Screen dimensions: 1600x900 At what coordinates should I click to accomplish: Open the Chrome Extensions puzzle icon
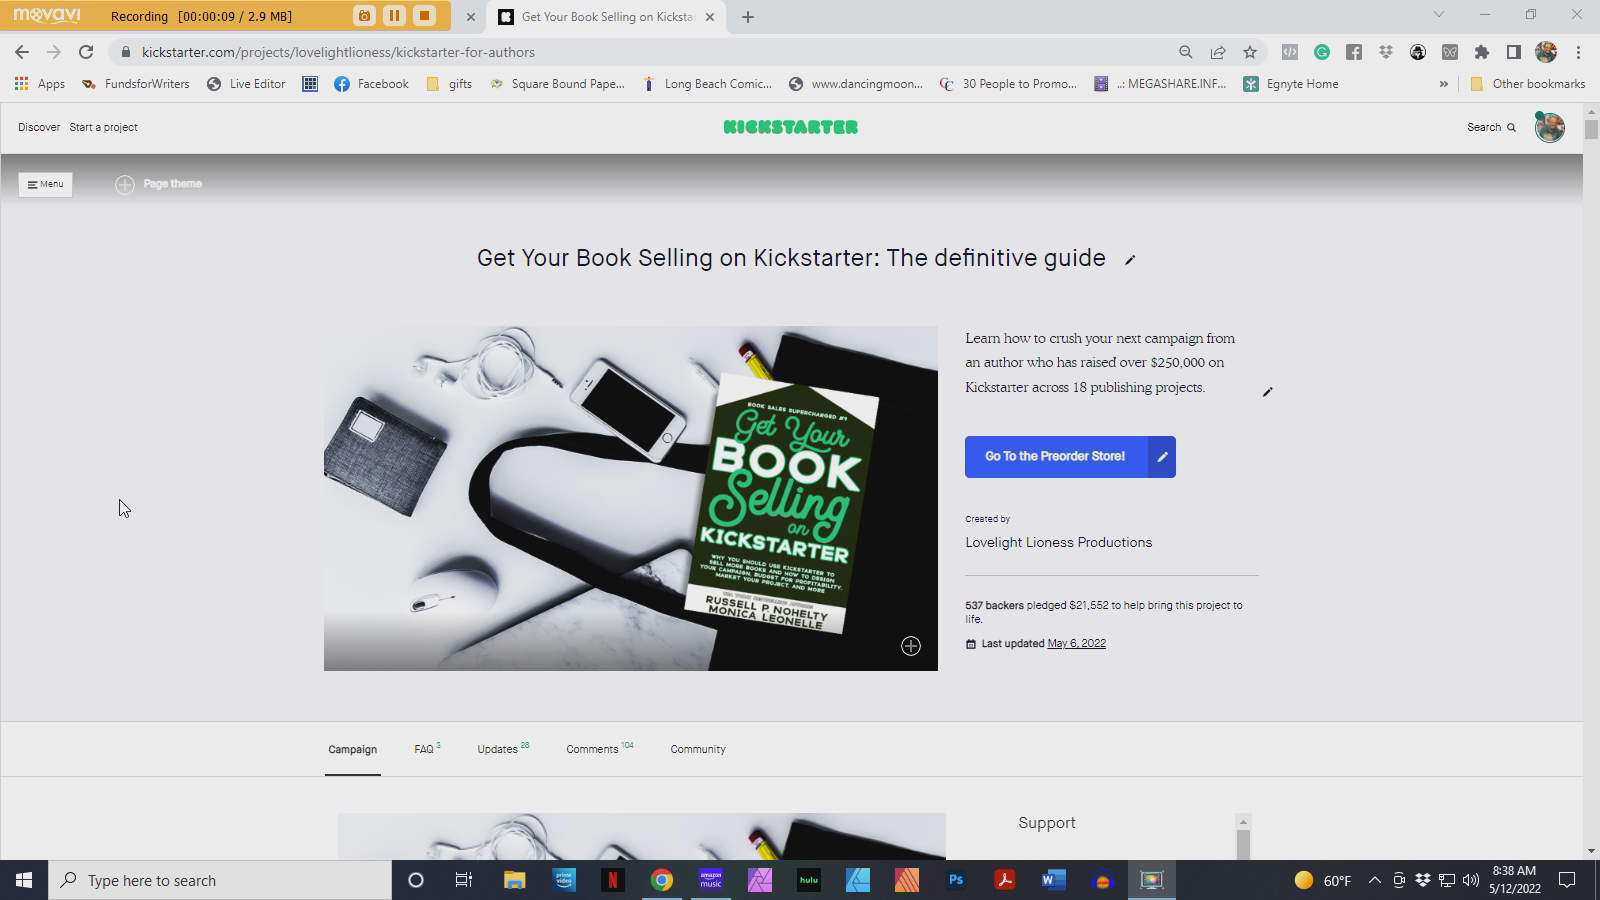[1483, 51]
